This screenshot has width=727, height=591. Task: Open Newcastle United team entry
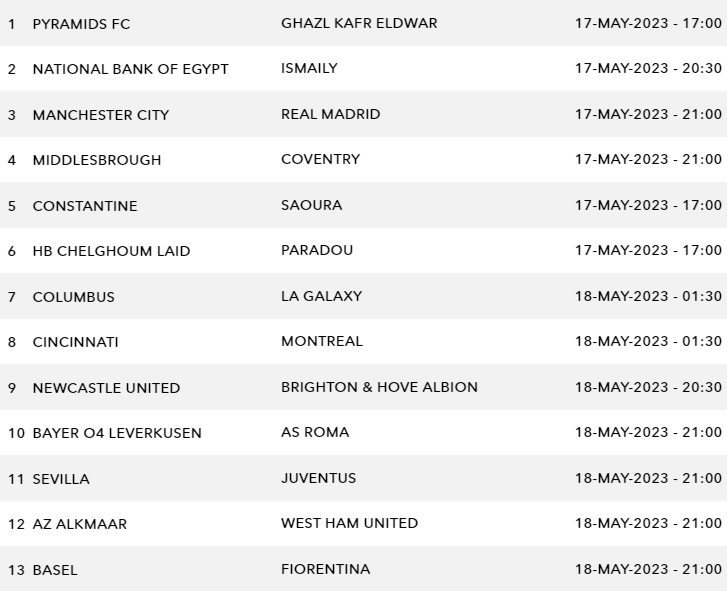coord(106,388)
